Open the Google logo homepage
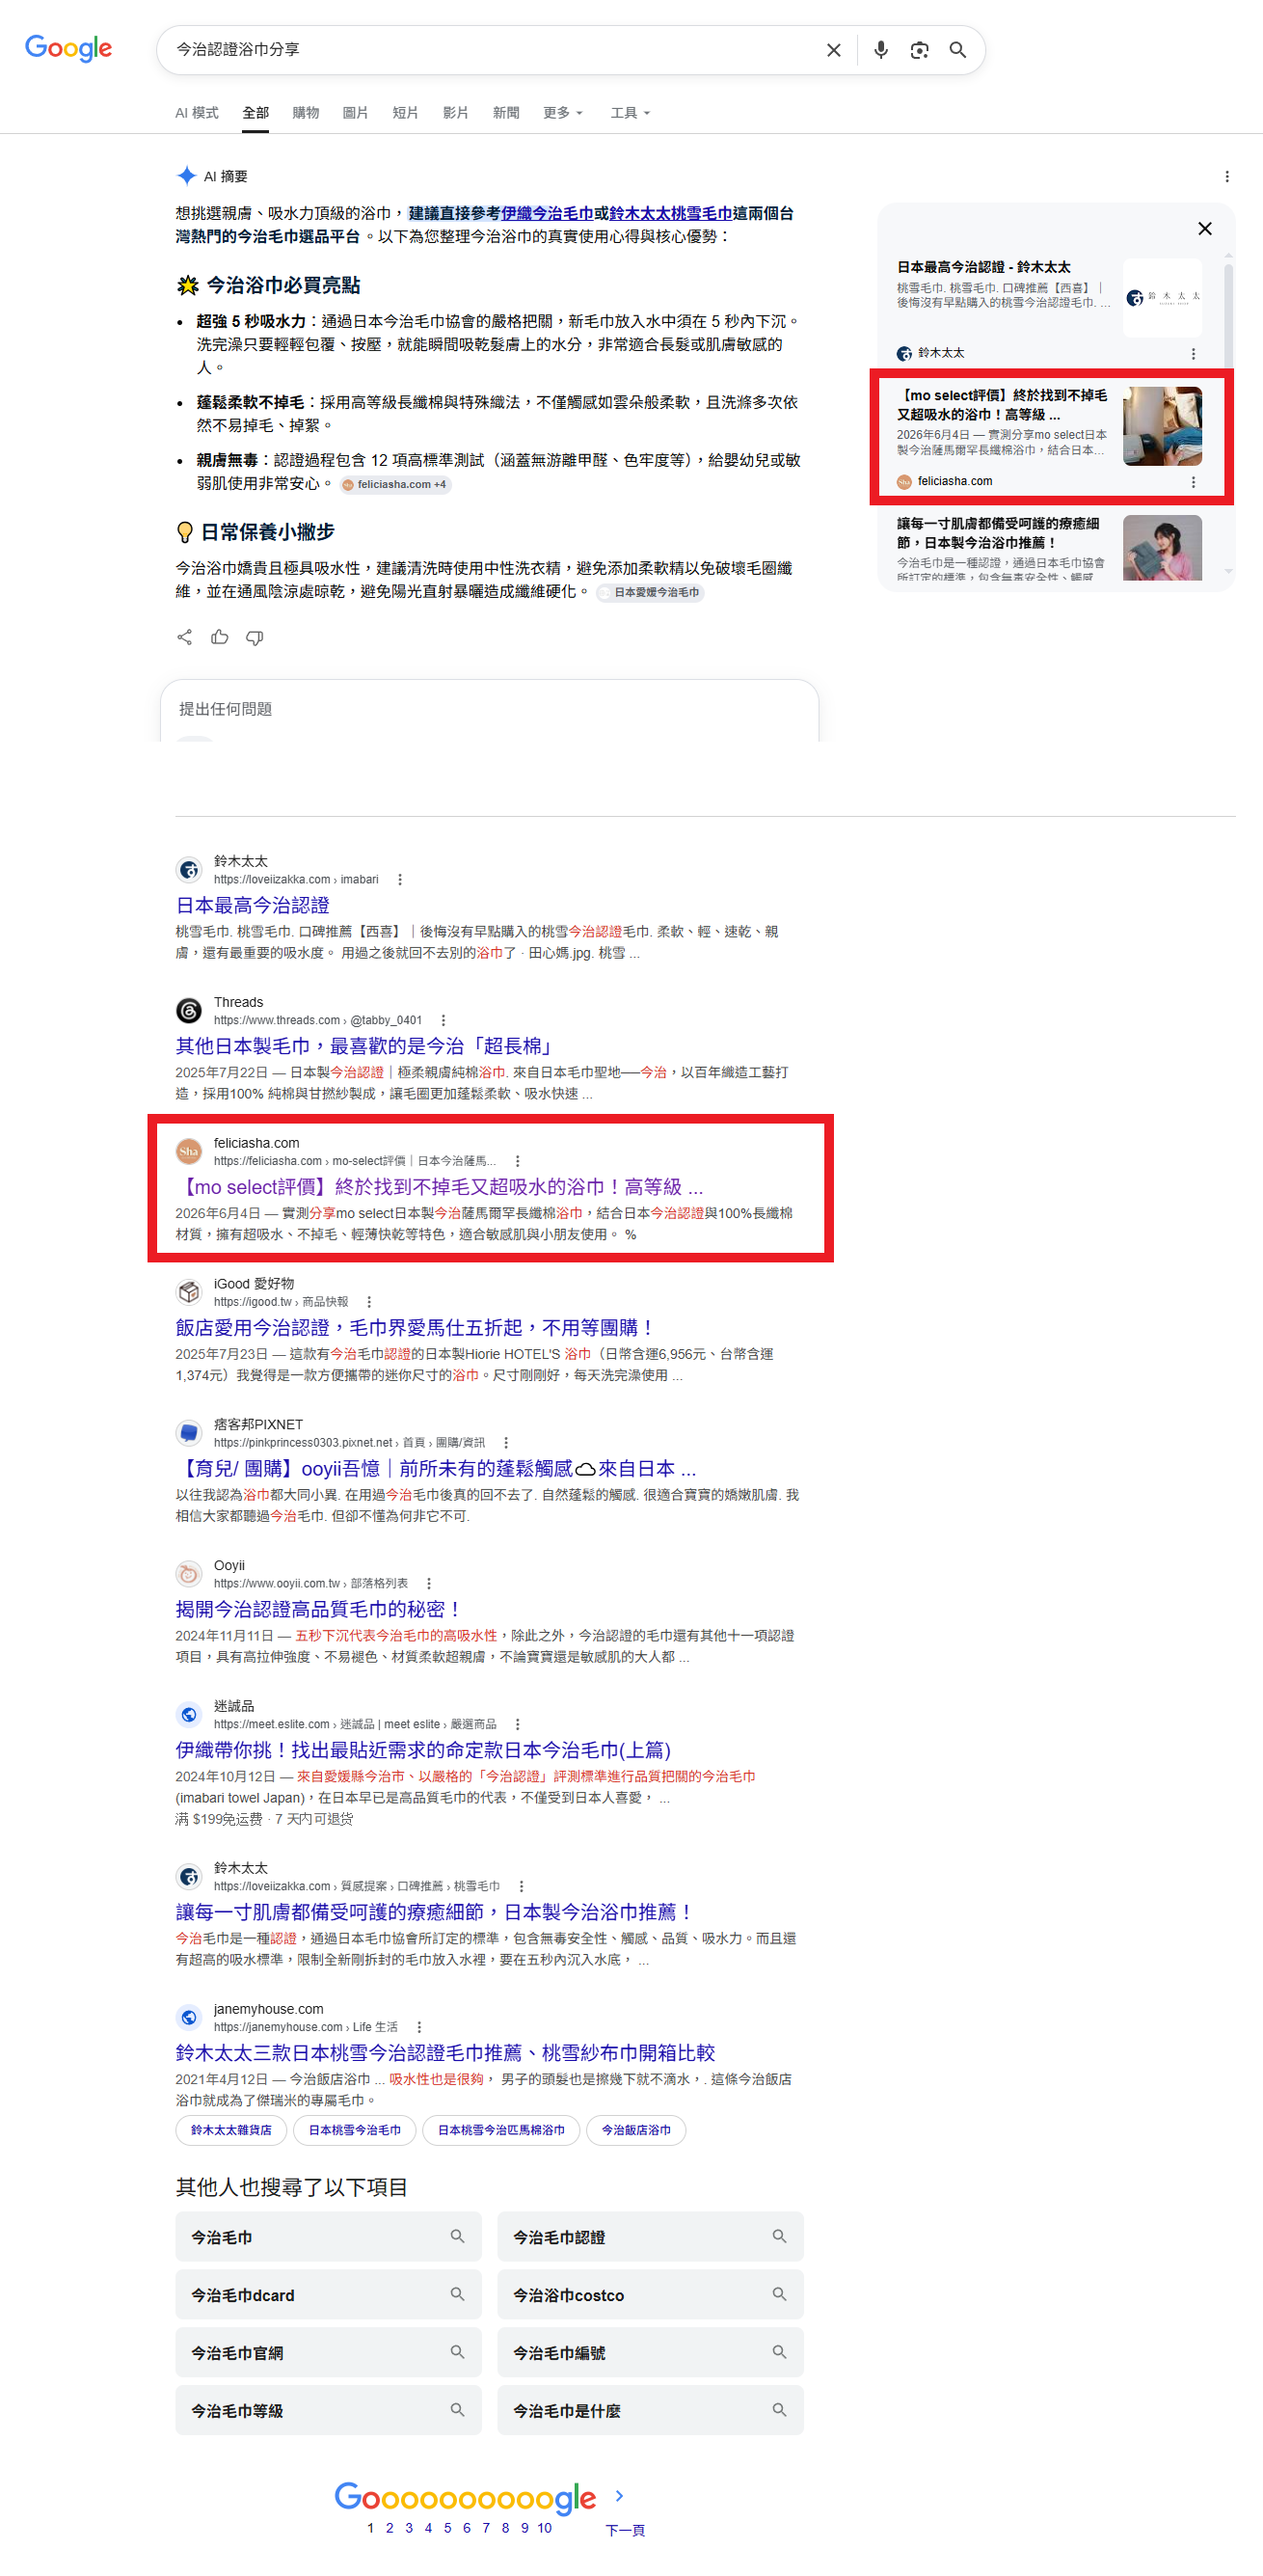This screenshot has height=2576, width=1263. tap(68, 48)
